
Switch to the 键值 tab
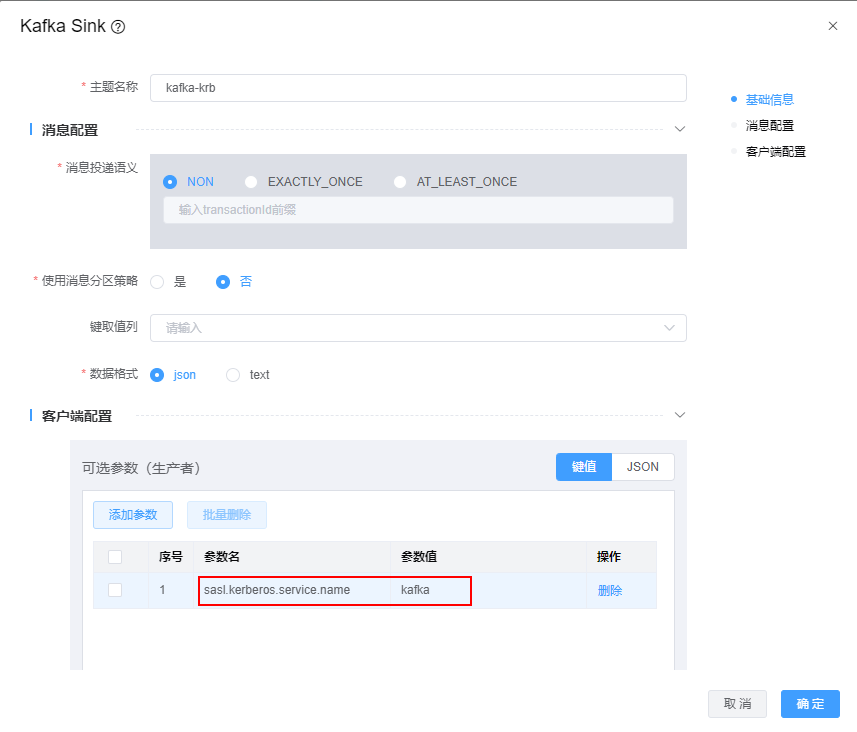[x=584, y=467]
